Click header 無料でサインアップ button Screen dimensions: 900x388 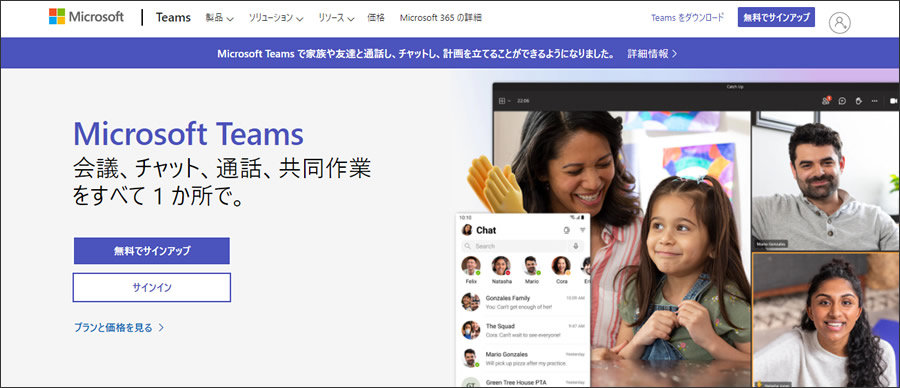(776, 17)
